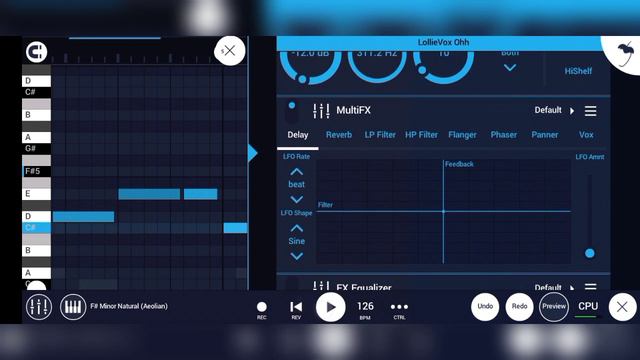This screenshot has height=360, width=640.
Task: Open the MultiFX Default preset selector
Action: coord(554,110)
